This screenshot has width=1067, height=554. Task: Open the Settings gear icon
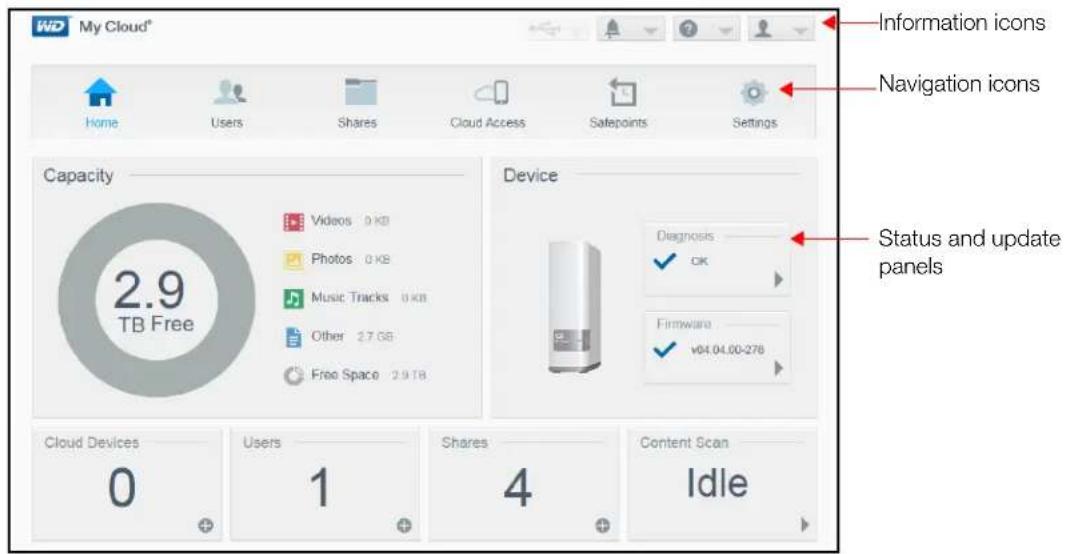click(x=754, y=92)
